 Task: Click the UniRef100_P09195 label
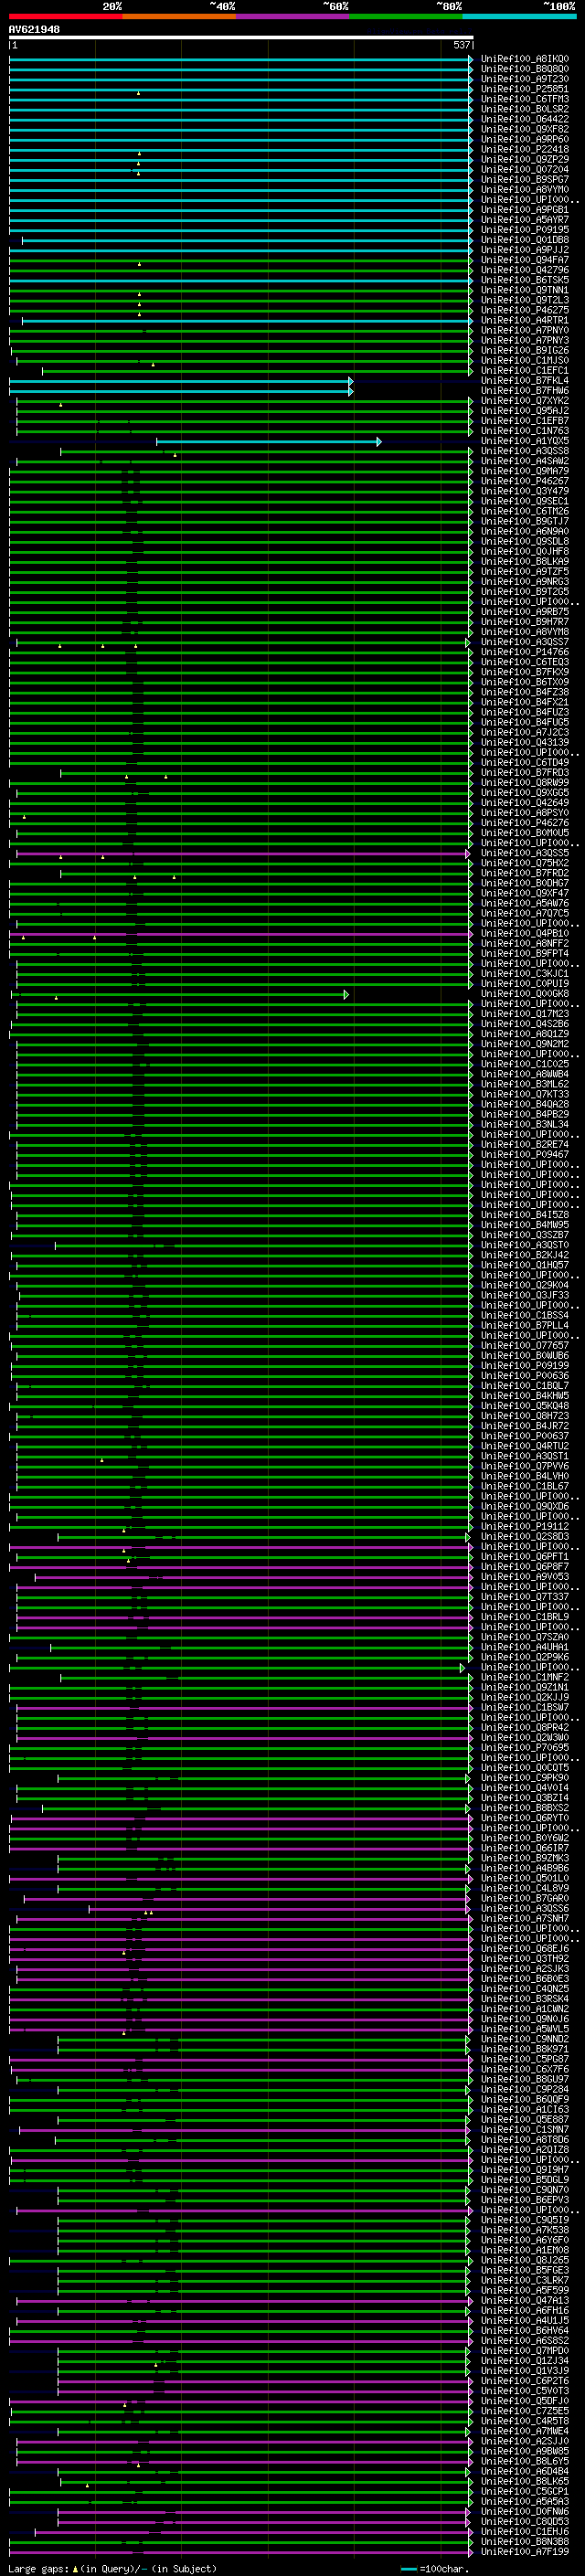[525, 230]
